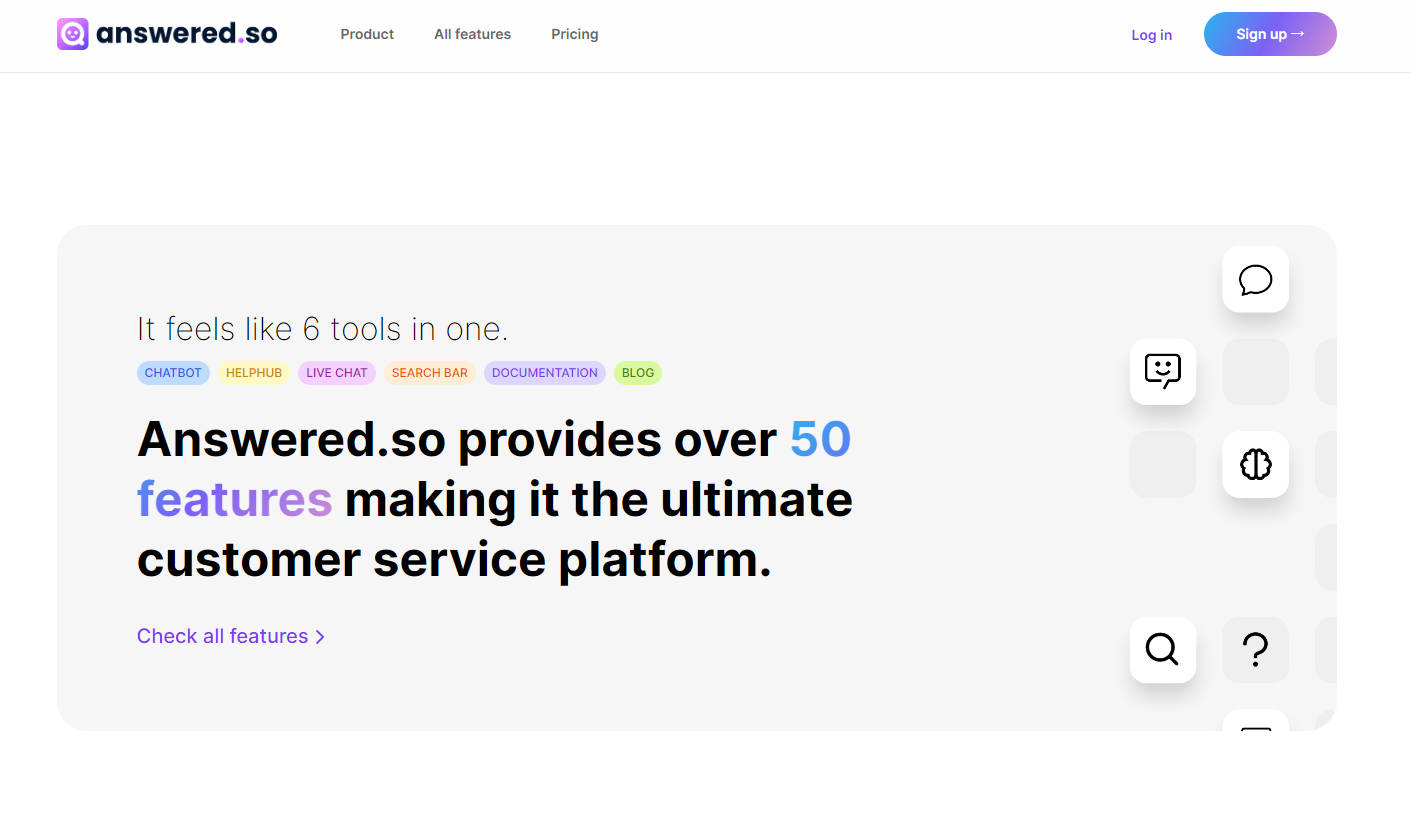Click the Log in link
The image size is (1411, 829).
[x=1151, y=35]
